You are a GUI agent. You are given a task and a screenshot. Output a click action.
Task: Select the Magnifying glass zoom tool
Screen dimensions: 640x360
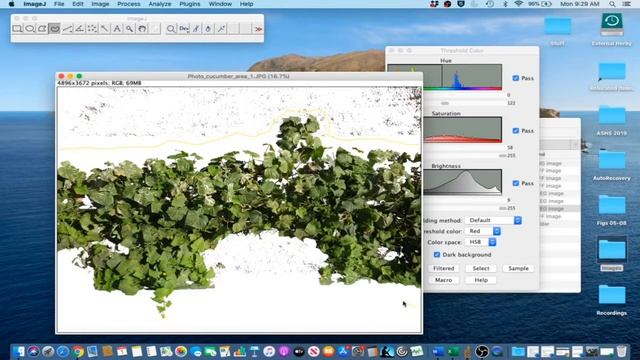(x=129, y=29)
